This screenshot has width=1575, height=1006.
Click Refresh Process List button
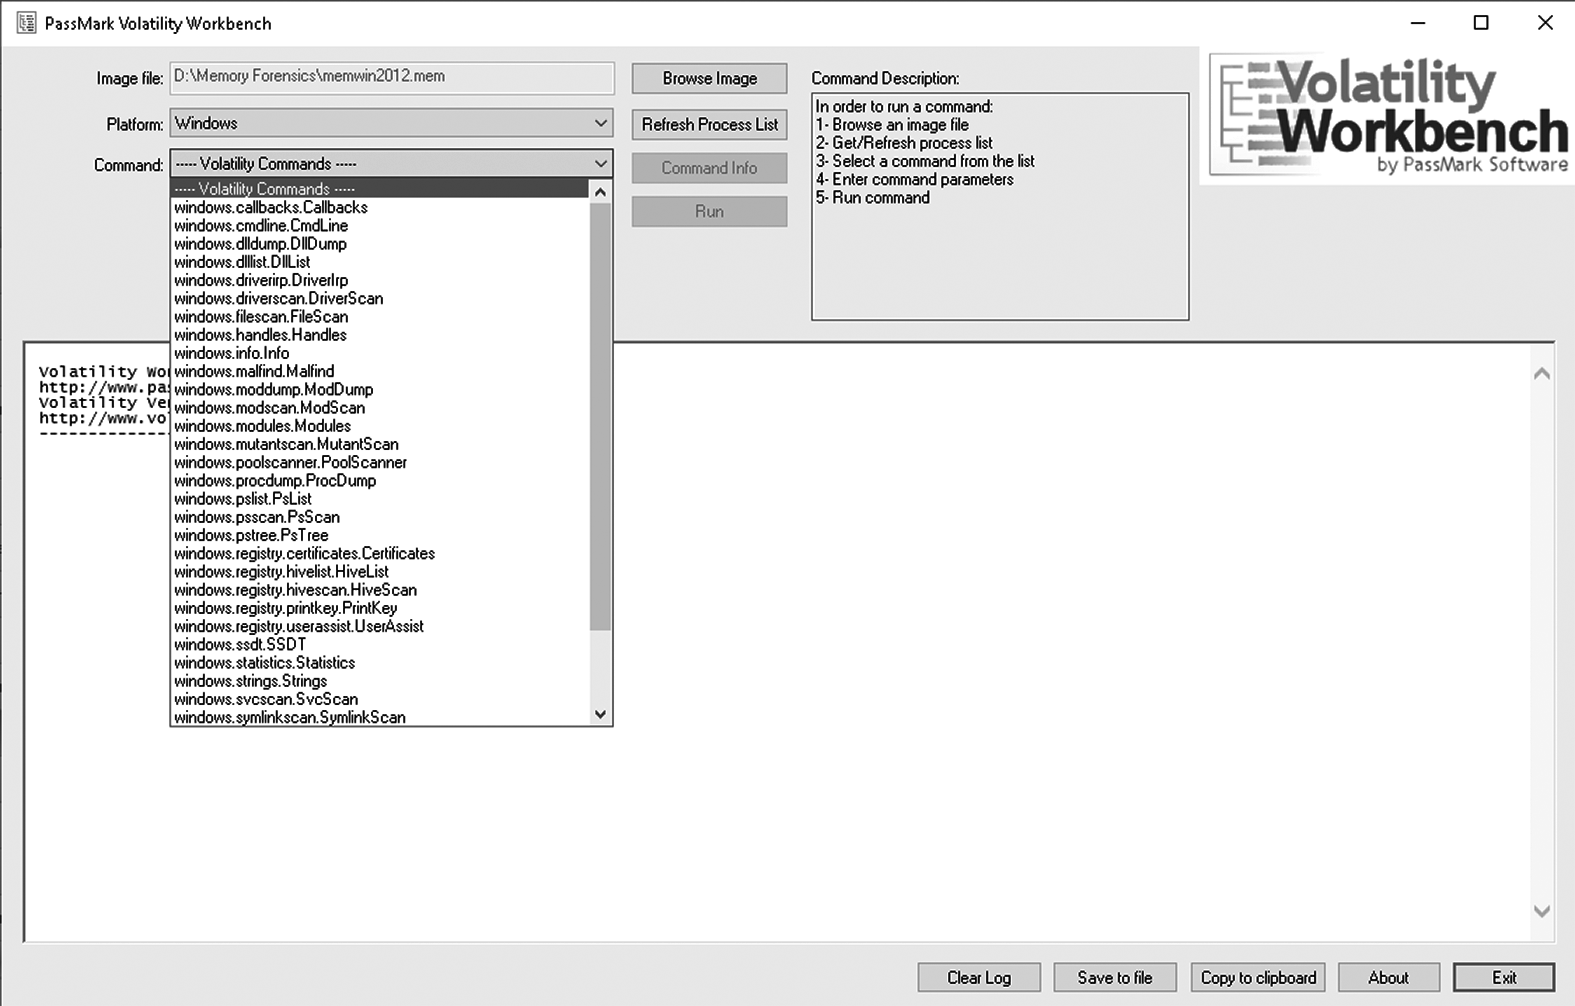(709, 124)
